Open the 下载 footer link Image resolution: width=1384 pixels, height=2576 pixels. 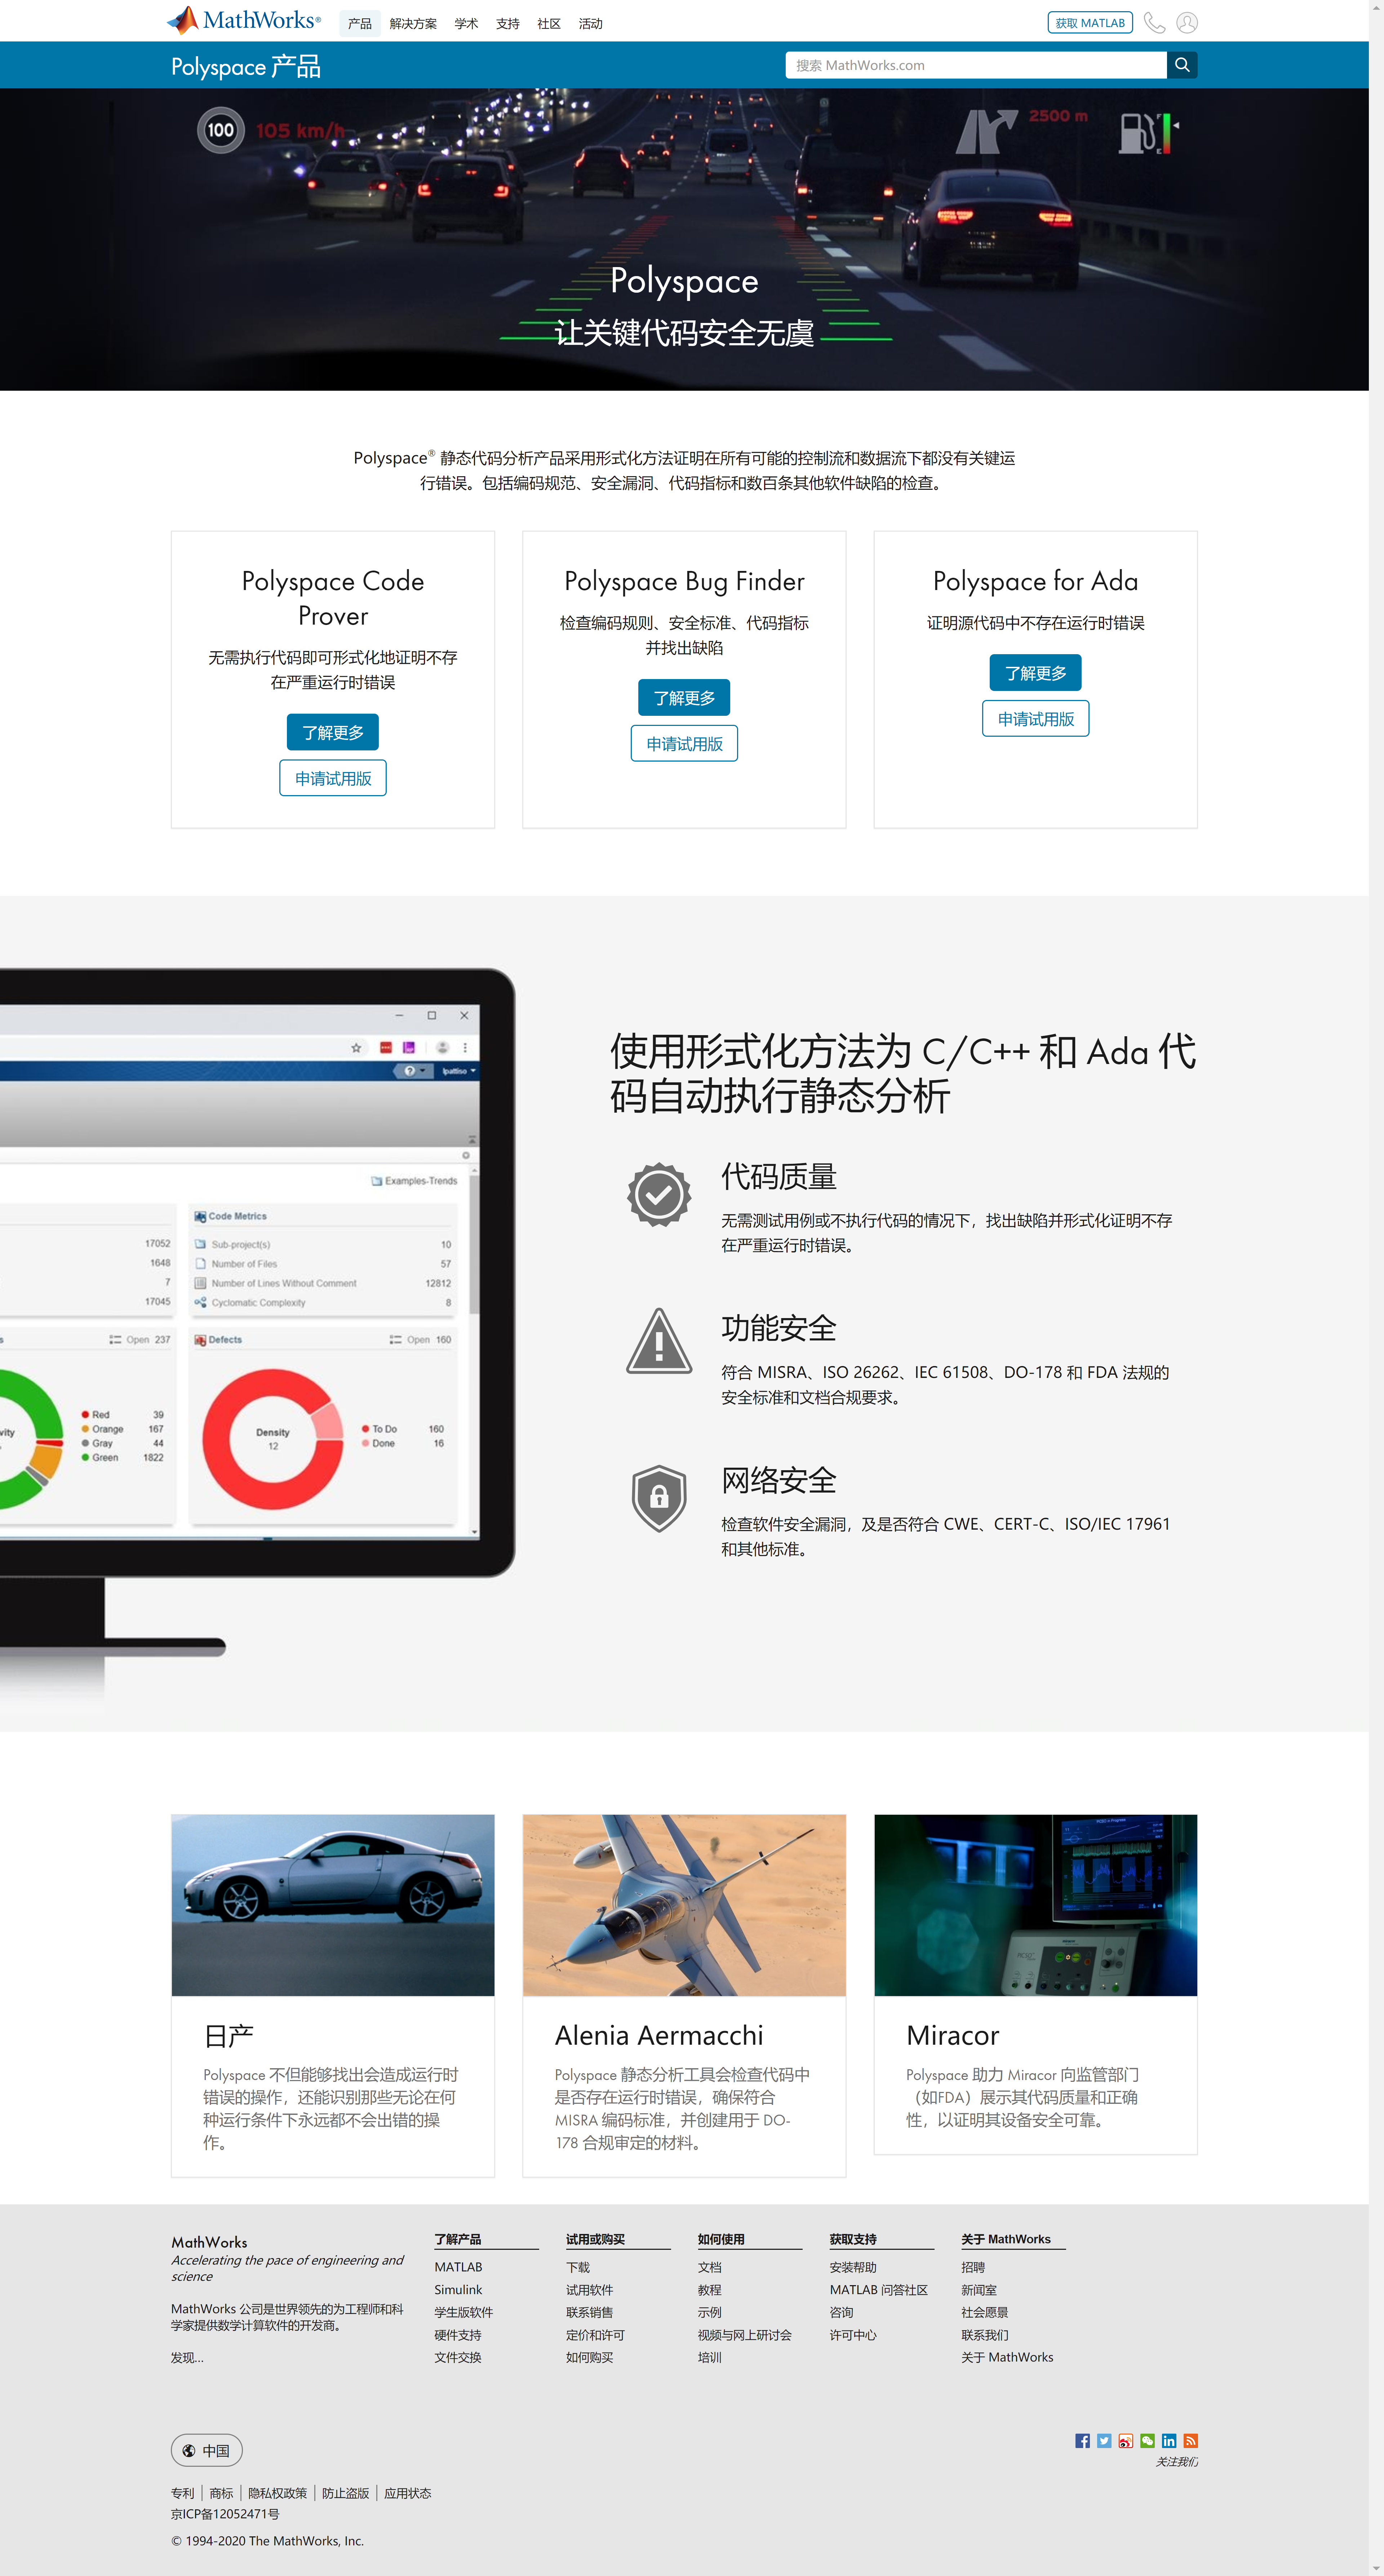point(578,2267)
